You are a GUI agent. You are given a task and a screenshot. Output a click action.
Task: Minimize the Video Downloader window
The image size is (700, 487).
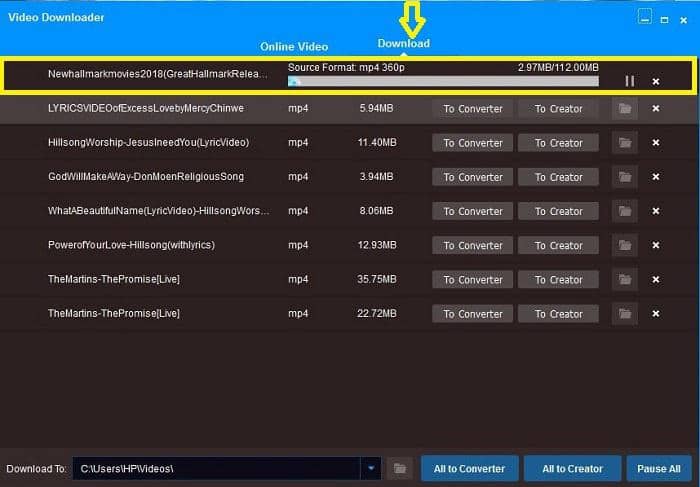[645, 17]
